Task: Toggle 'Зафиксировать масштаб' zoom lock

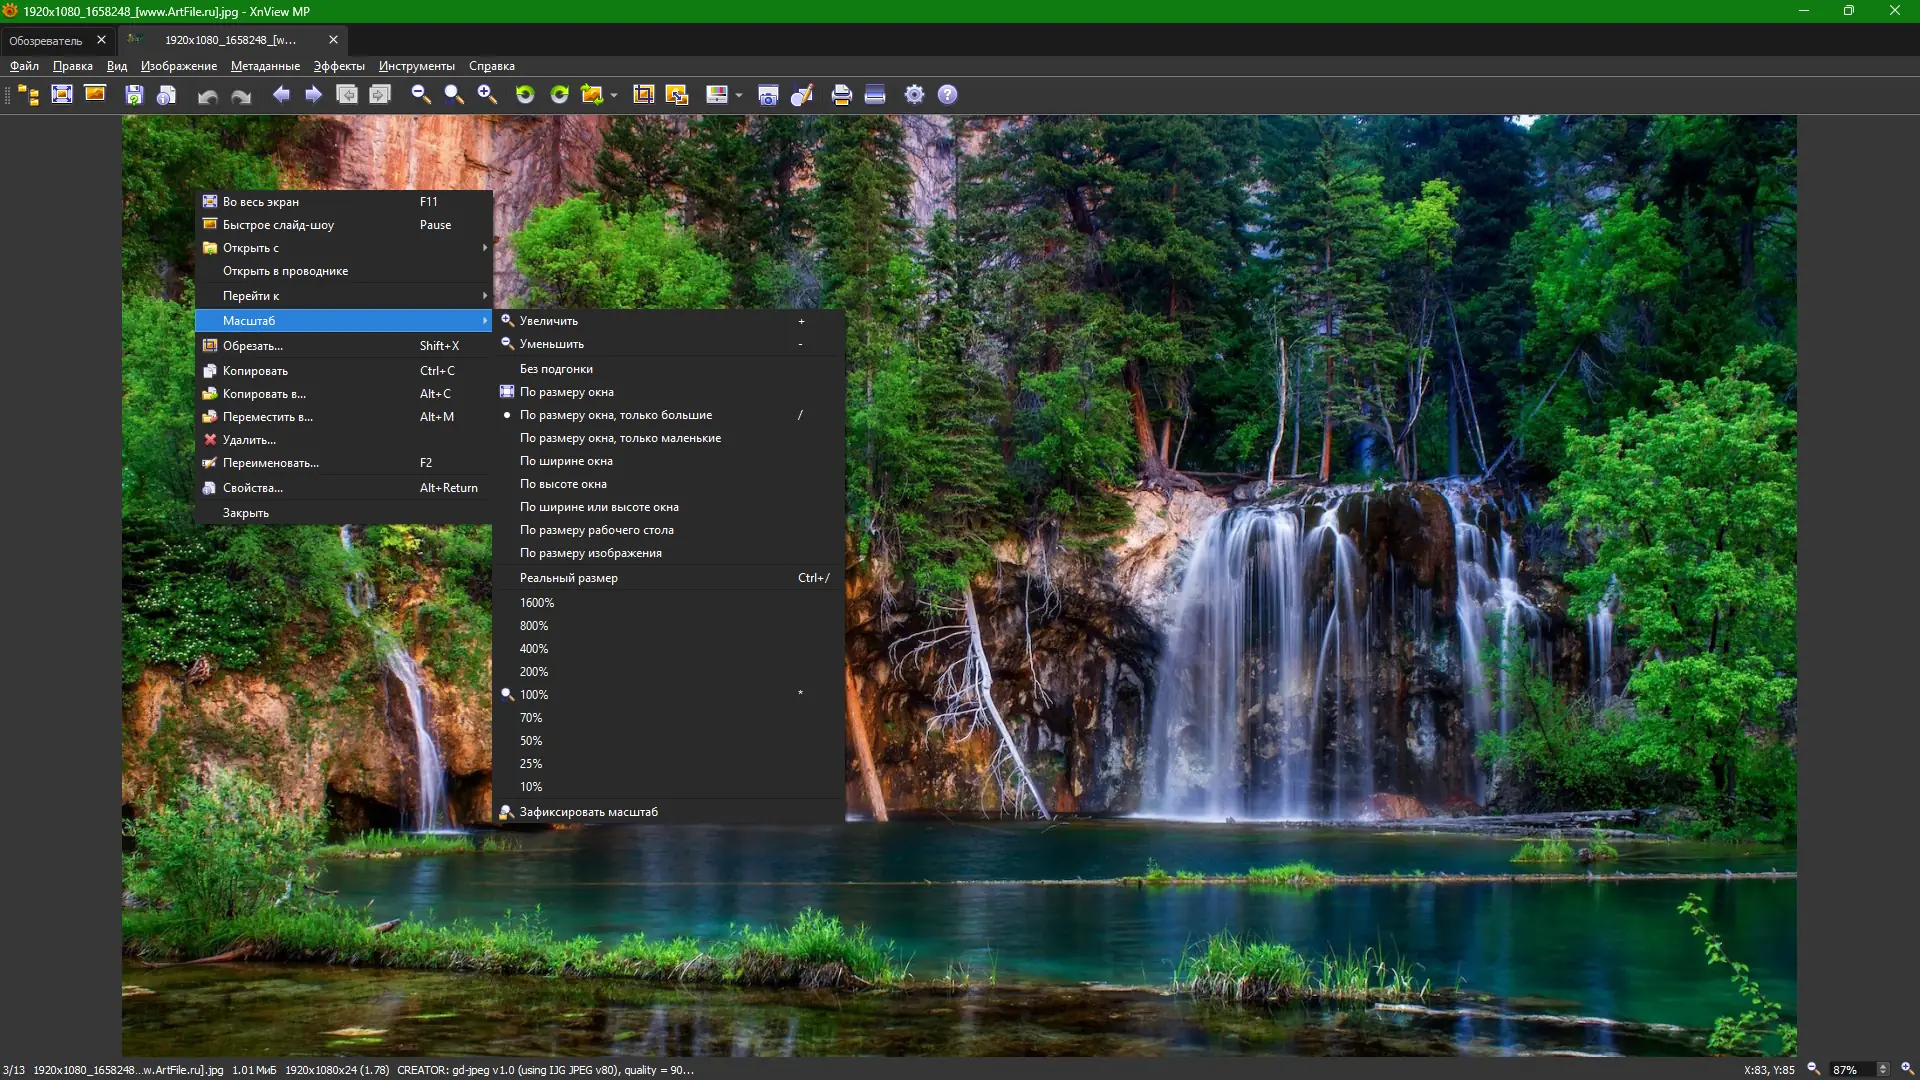Action: pyautogui.click(x=588, y=812)
